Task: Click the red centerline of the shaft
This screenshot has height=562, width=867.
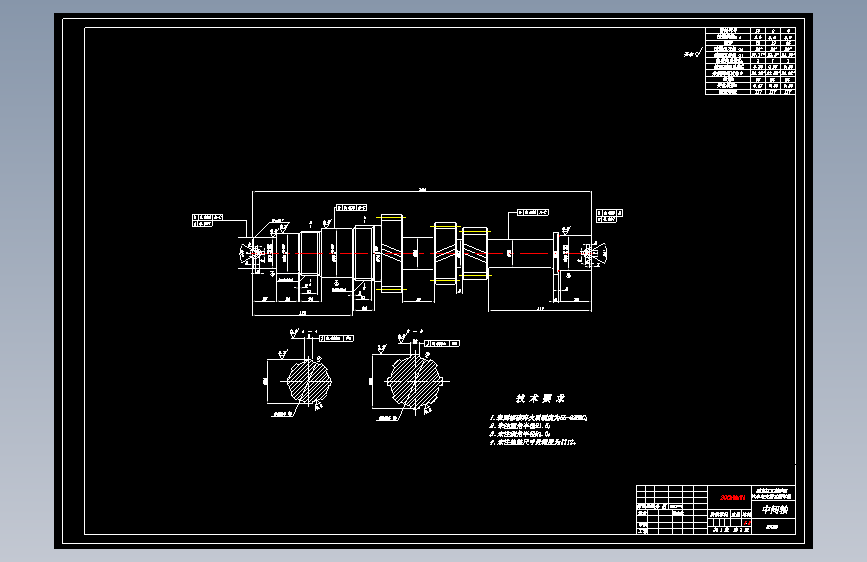Action: (423, 253)
